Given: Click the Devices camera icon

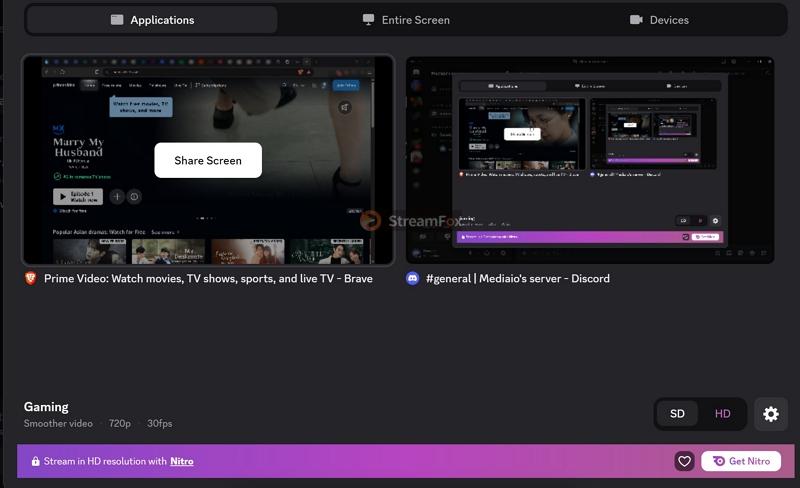Looking at the screenshot, I should point(636,20).
